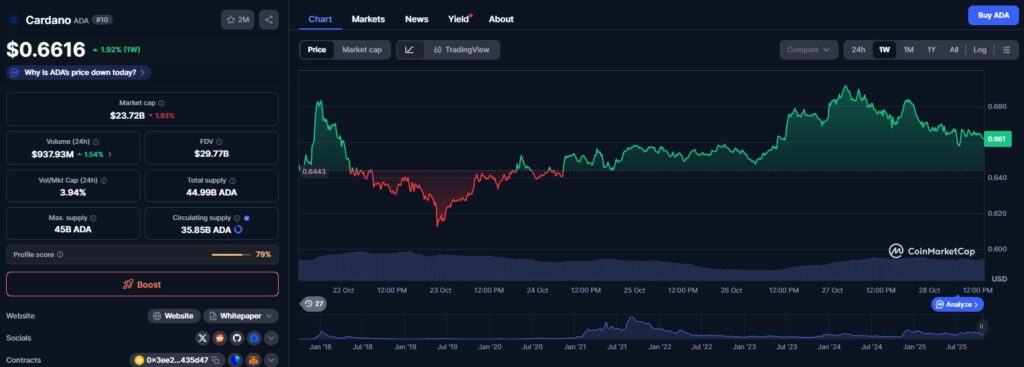Set chart range to 1M
This screenshot has width=1024, height=367.
pos(908,50)
